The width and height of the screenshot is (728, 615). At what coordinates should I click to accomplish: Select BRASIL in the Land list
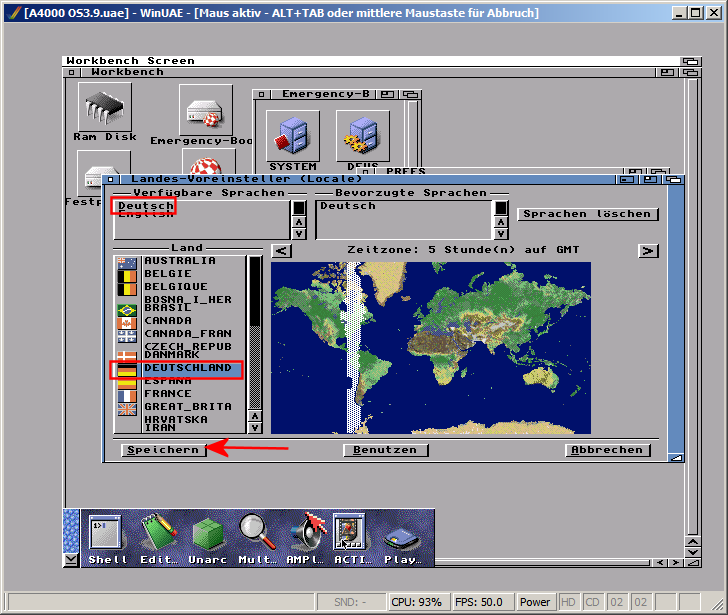click(180, 309)
